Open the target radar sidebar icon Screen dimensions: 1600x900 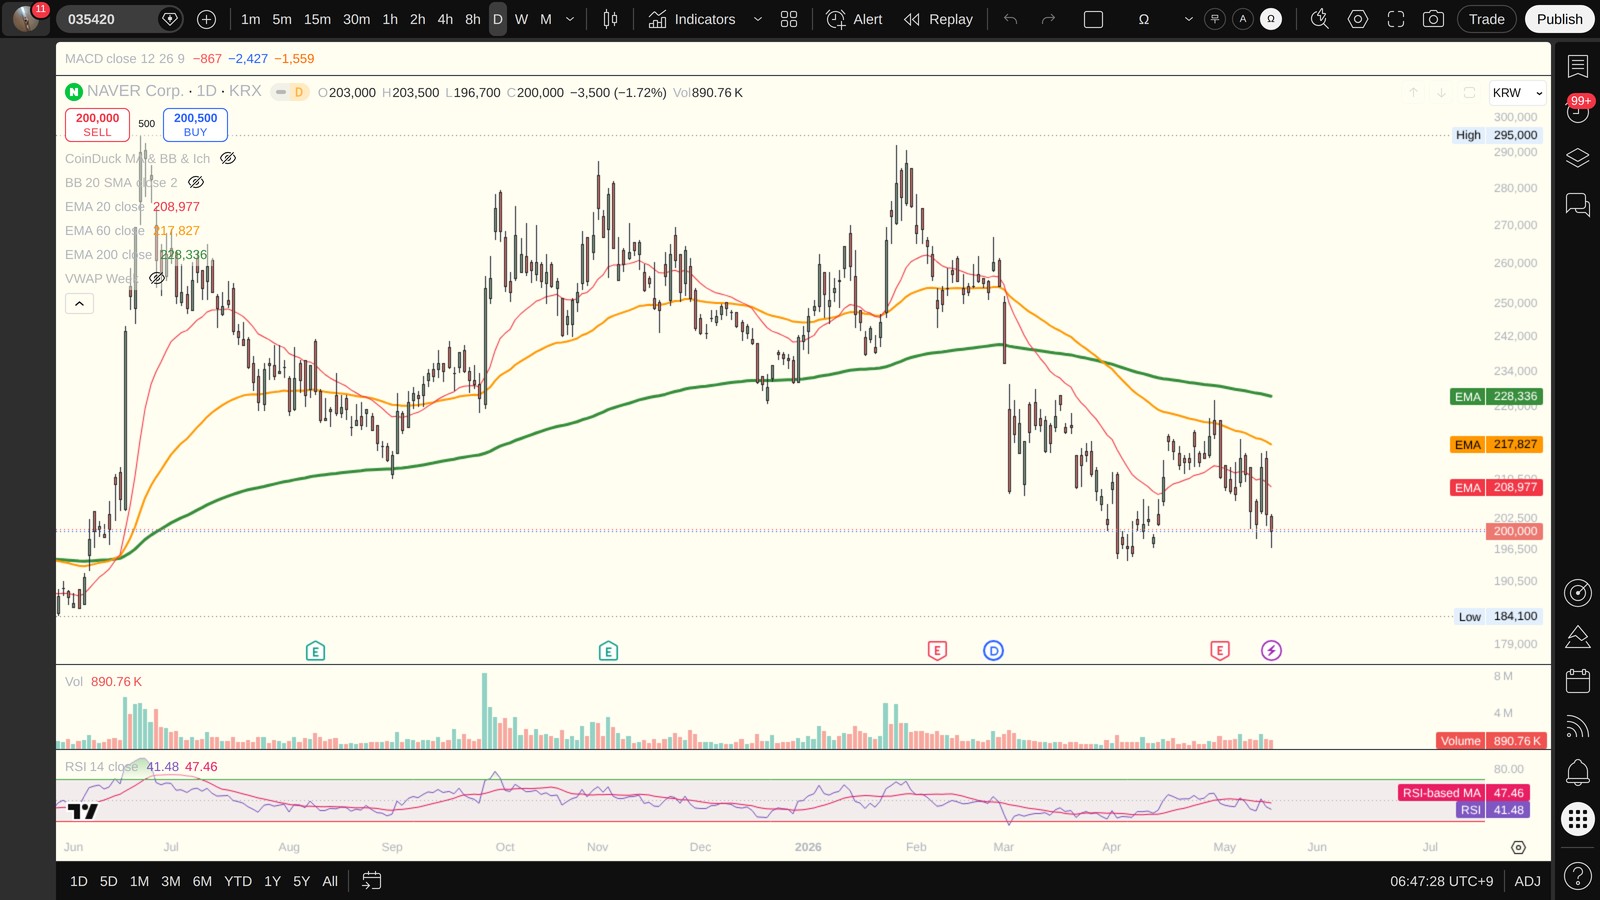1577,593
